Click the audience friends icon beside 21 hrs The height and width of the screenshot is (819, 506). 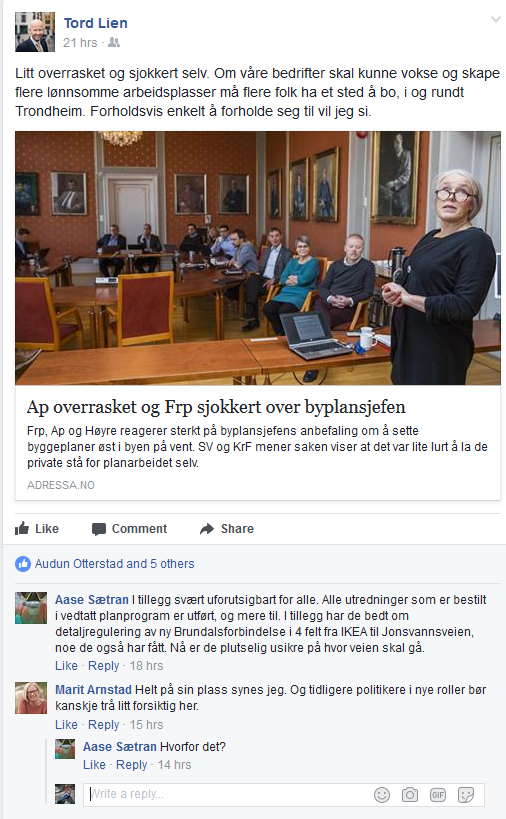(114, 43)
